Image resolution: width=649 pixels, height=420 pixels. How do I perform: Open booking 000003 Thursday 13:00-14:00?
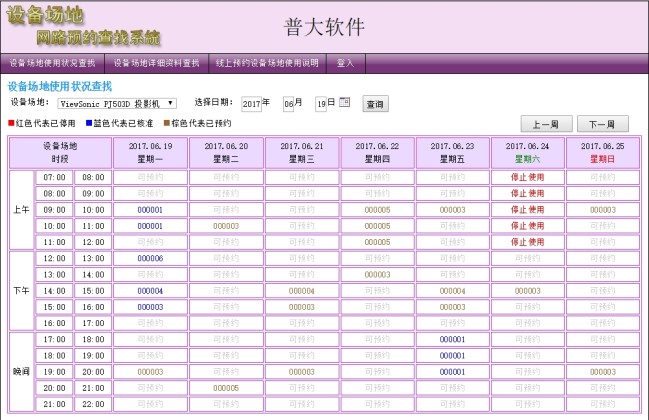377,274
